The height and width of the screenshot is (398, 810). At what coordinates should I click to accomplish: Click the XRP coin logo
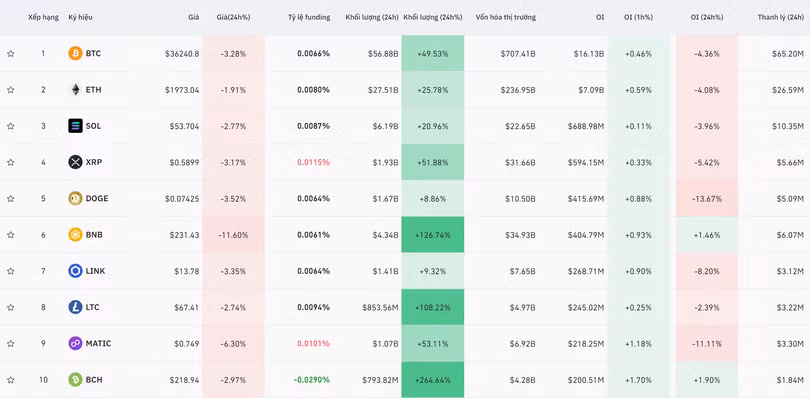(x=75, y=162)
